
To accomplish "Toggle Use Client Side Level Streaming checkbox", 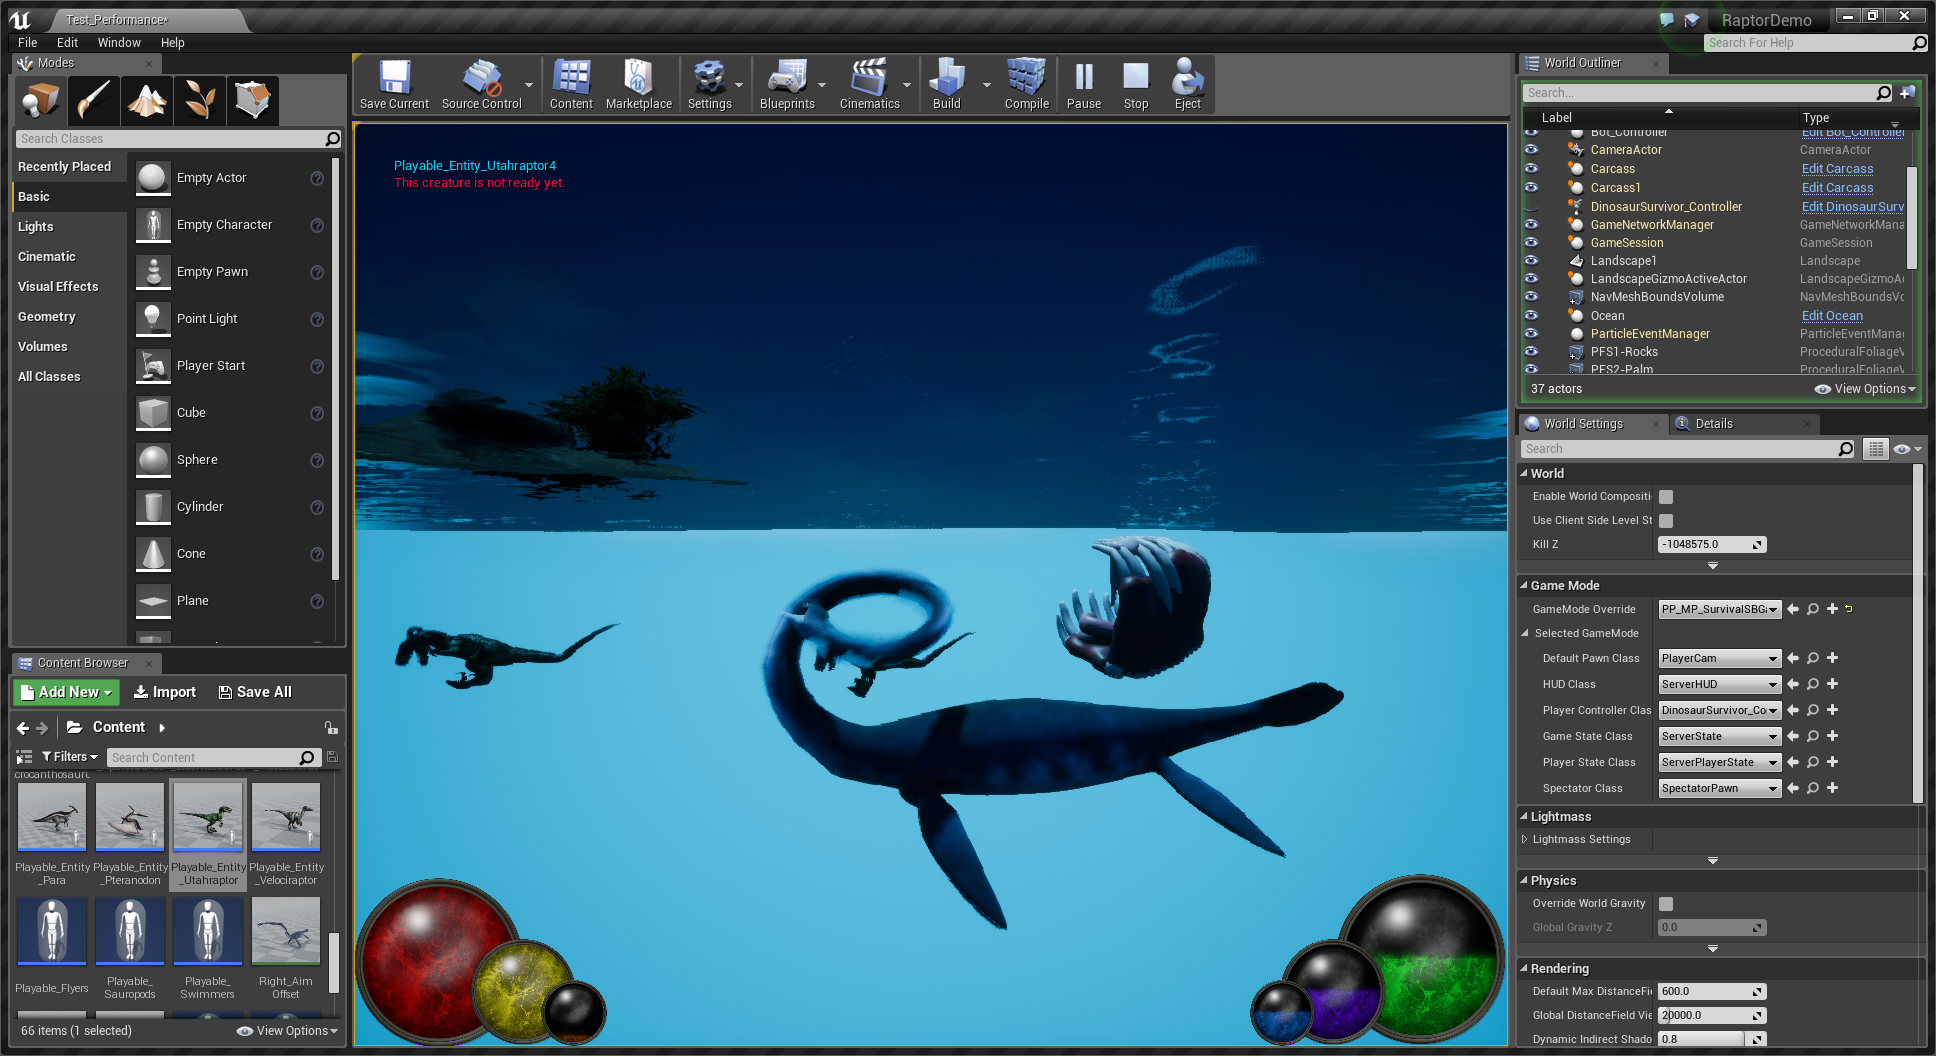I will [x=1666, y=521].
